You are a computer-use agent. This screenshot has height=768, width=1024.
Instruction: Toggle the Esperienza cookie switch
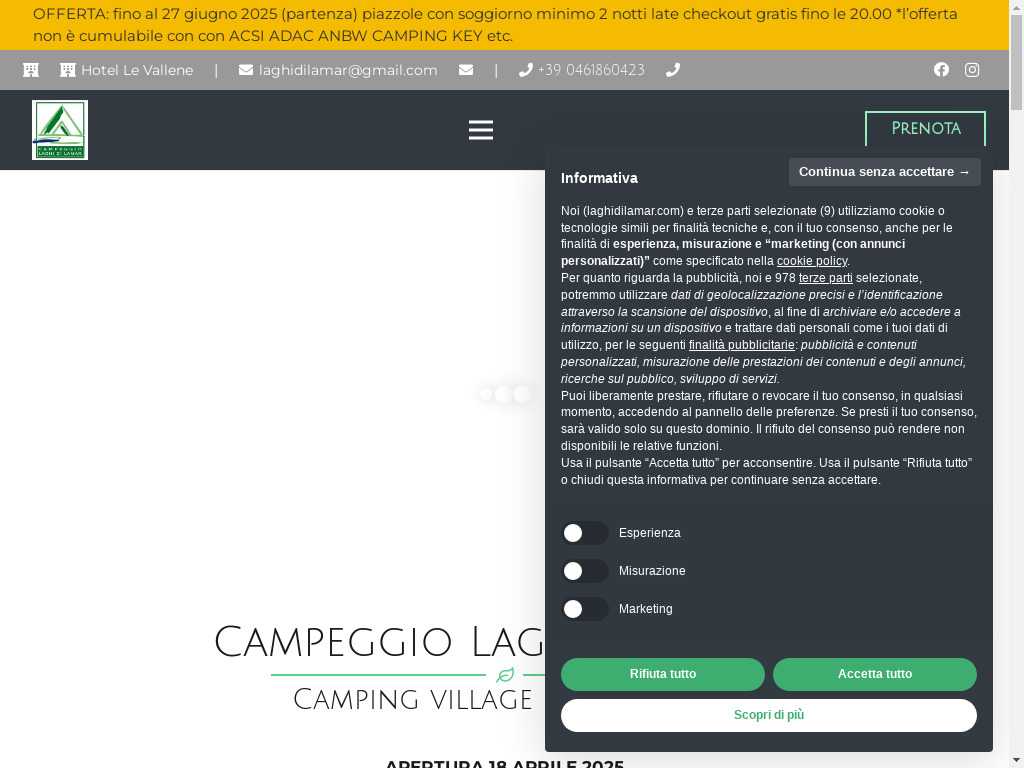(584, 533)
